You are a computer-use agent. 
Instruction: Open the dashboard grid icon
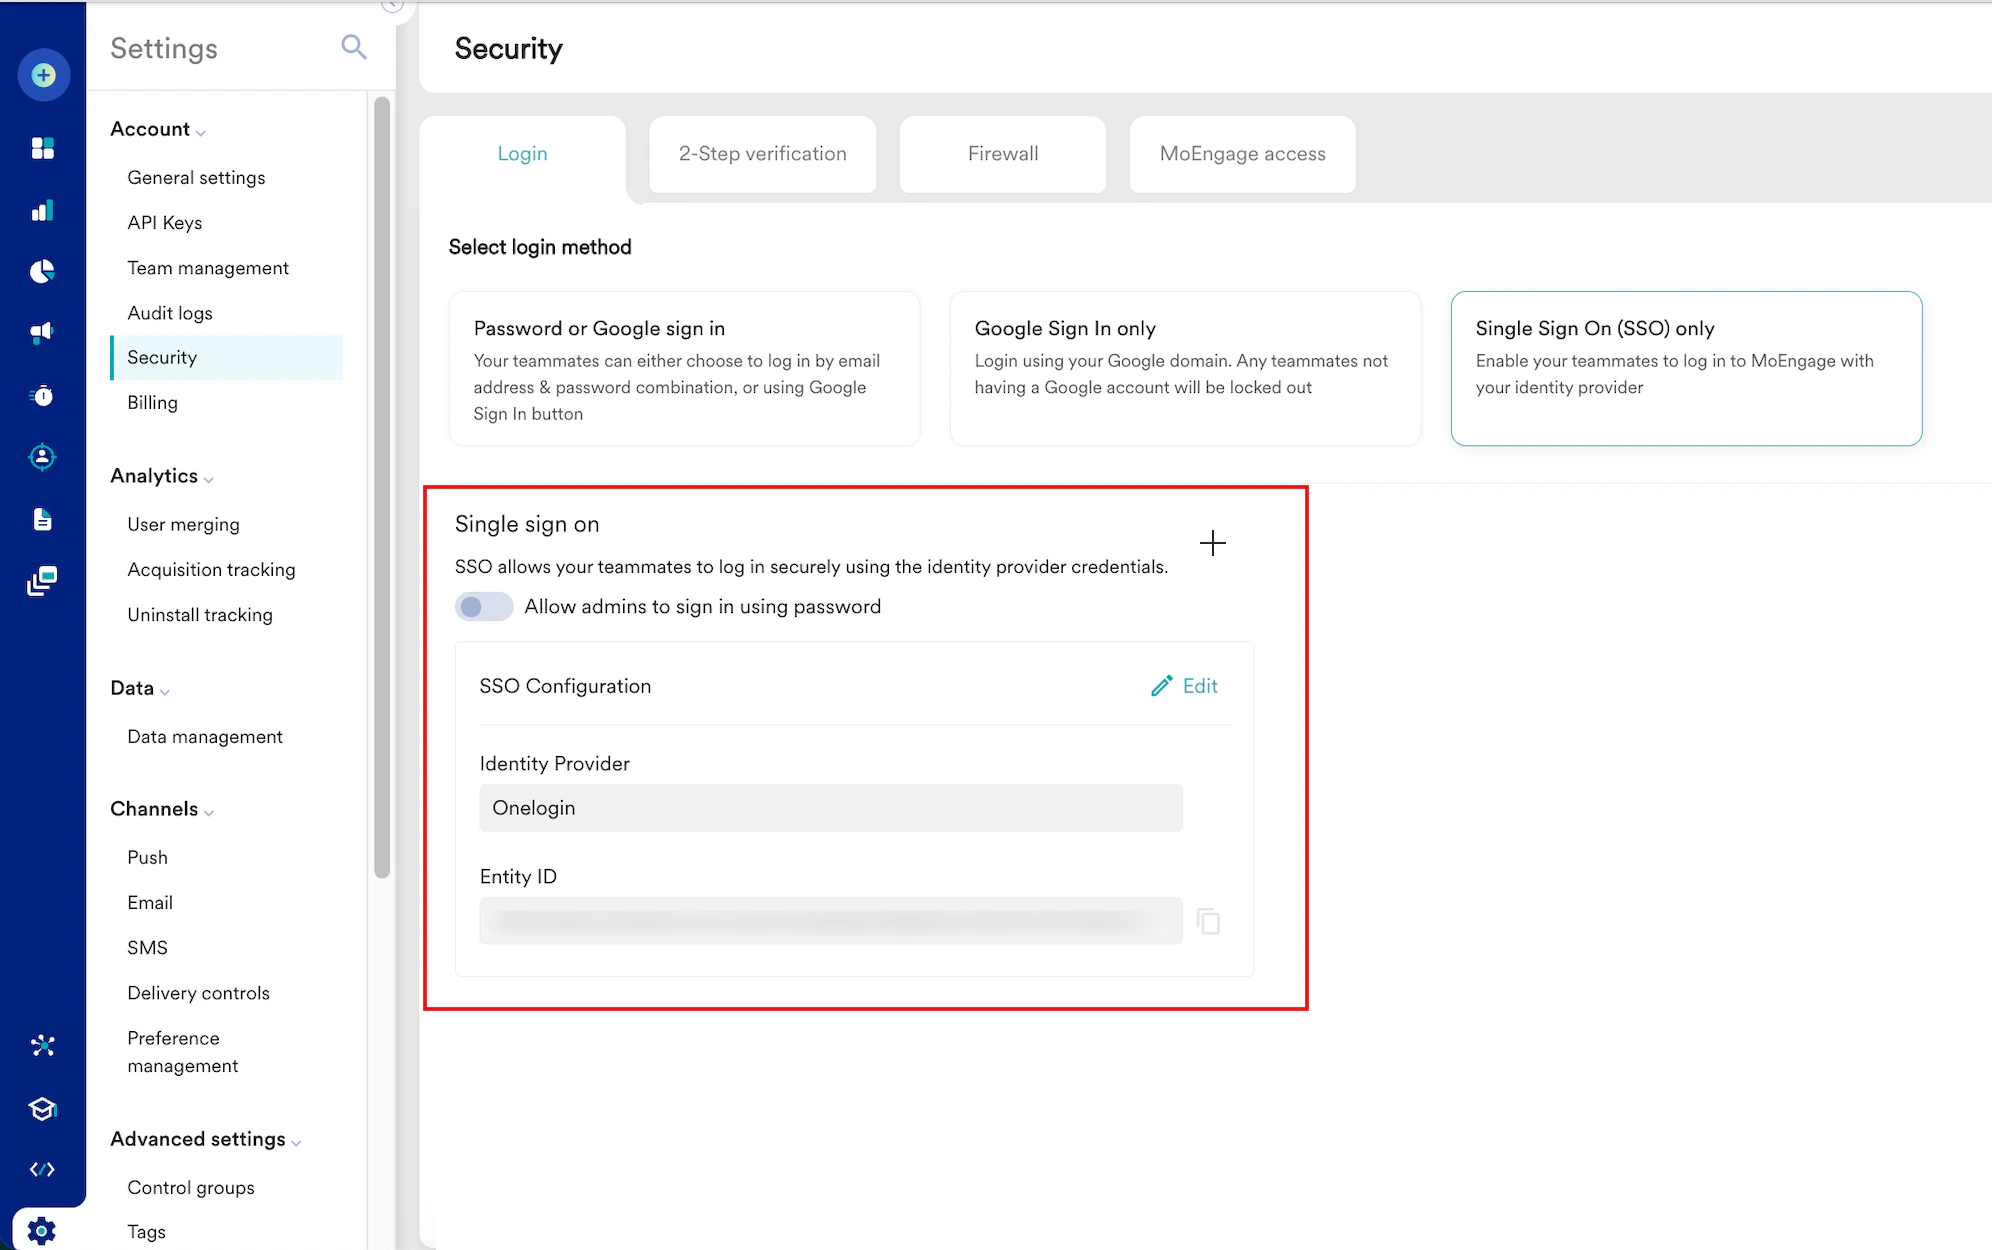[x=42, y=148]
